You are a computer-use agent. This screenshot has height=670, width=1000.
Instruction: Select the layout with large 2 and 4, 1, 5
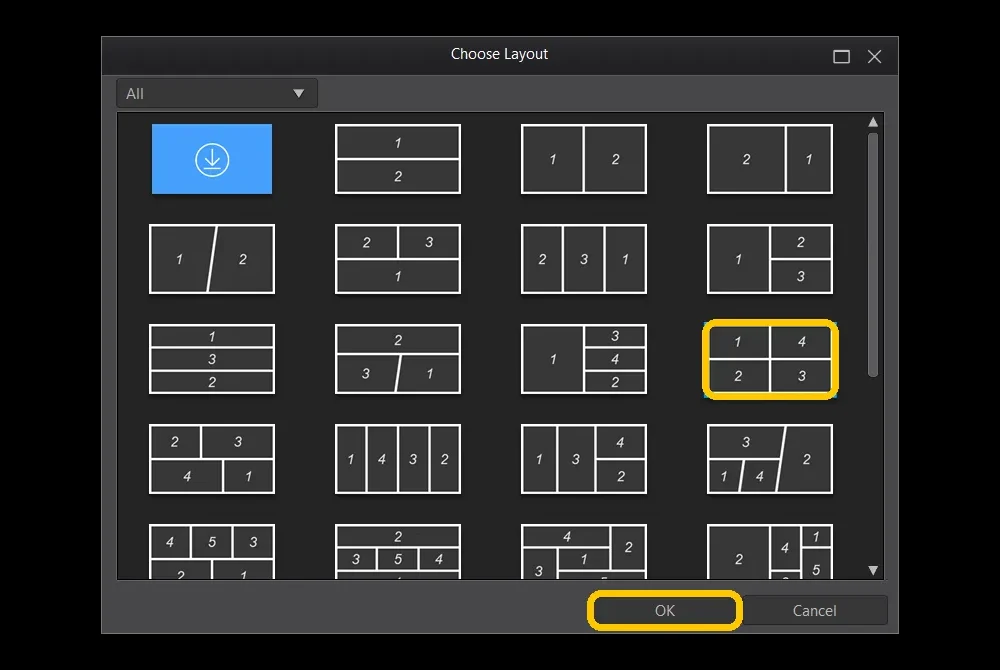point(770,551)
